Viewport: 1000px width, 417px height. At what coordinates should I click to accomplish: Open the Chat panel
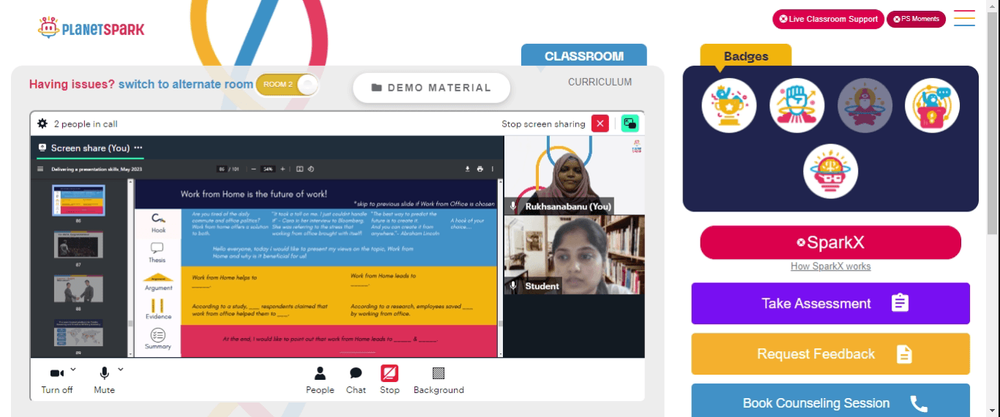(x=356, y=380)
